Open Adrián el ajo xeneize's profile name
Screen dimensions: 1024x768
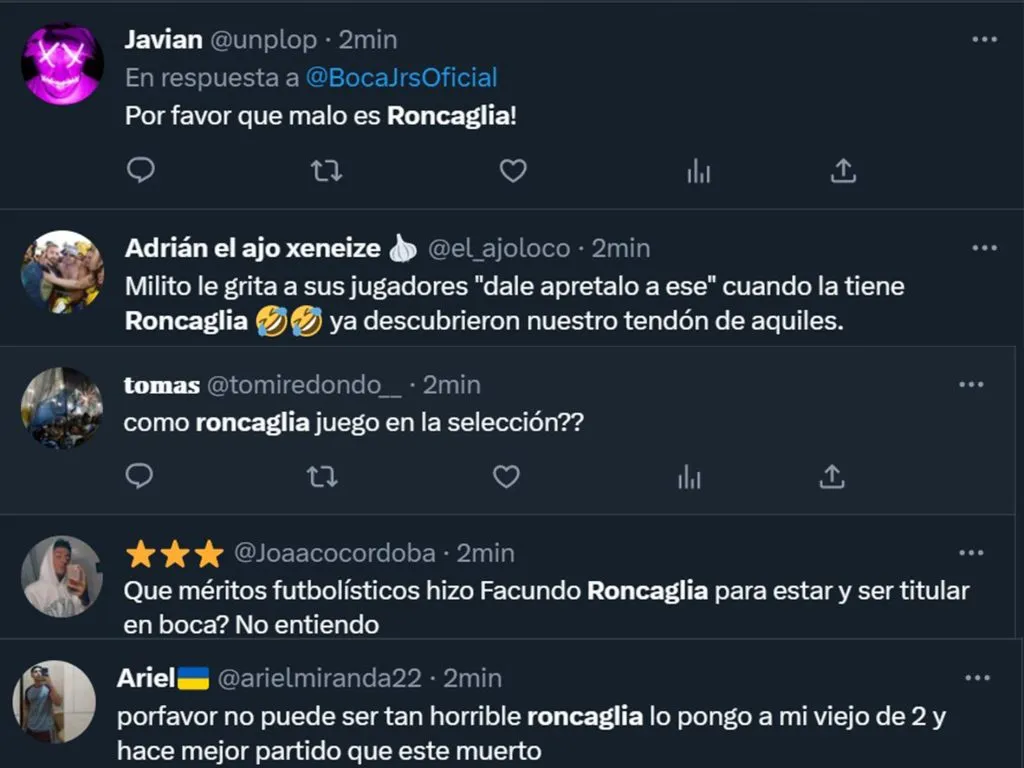pyautogui.click(x=253, y=248)
